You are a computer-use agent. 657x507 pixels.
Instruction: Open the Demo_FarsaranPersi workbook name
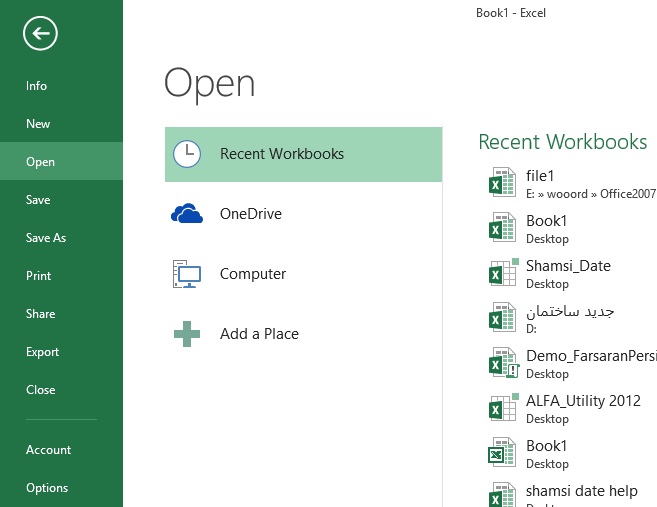(x=591, y=356)
